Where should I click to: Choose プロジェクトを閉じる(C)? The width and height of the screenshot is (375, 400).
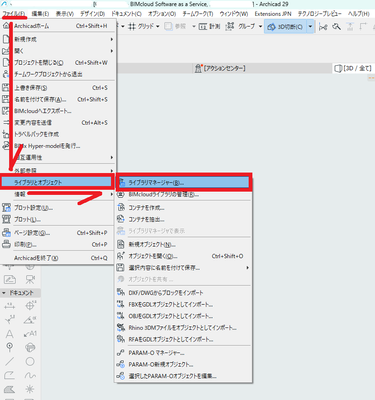pos(58,63)
